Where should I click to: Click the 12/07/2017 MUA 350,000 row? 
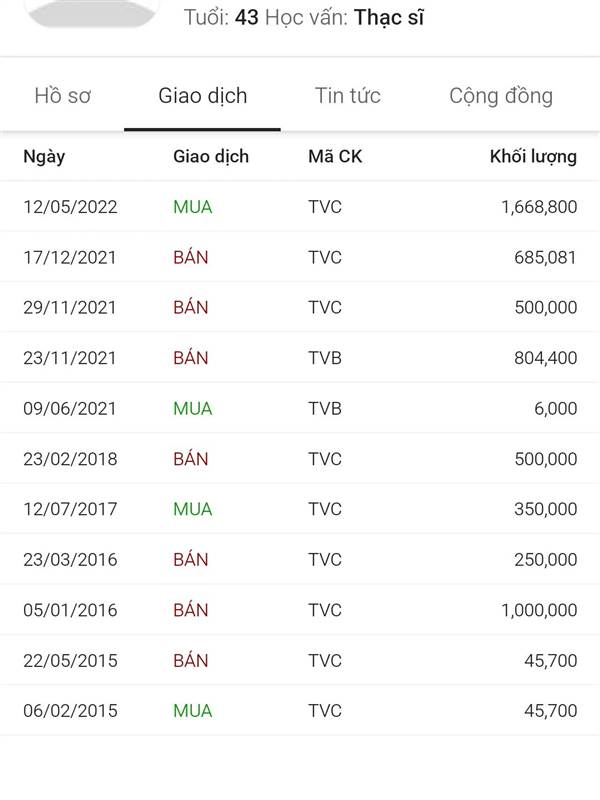[x=300, y=509]
